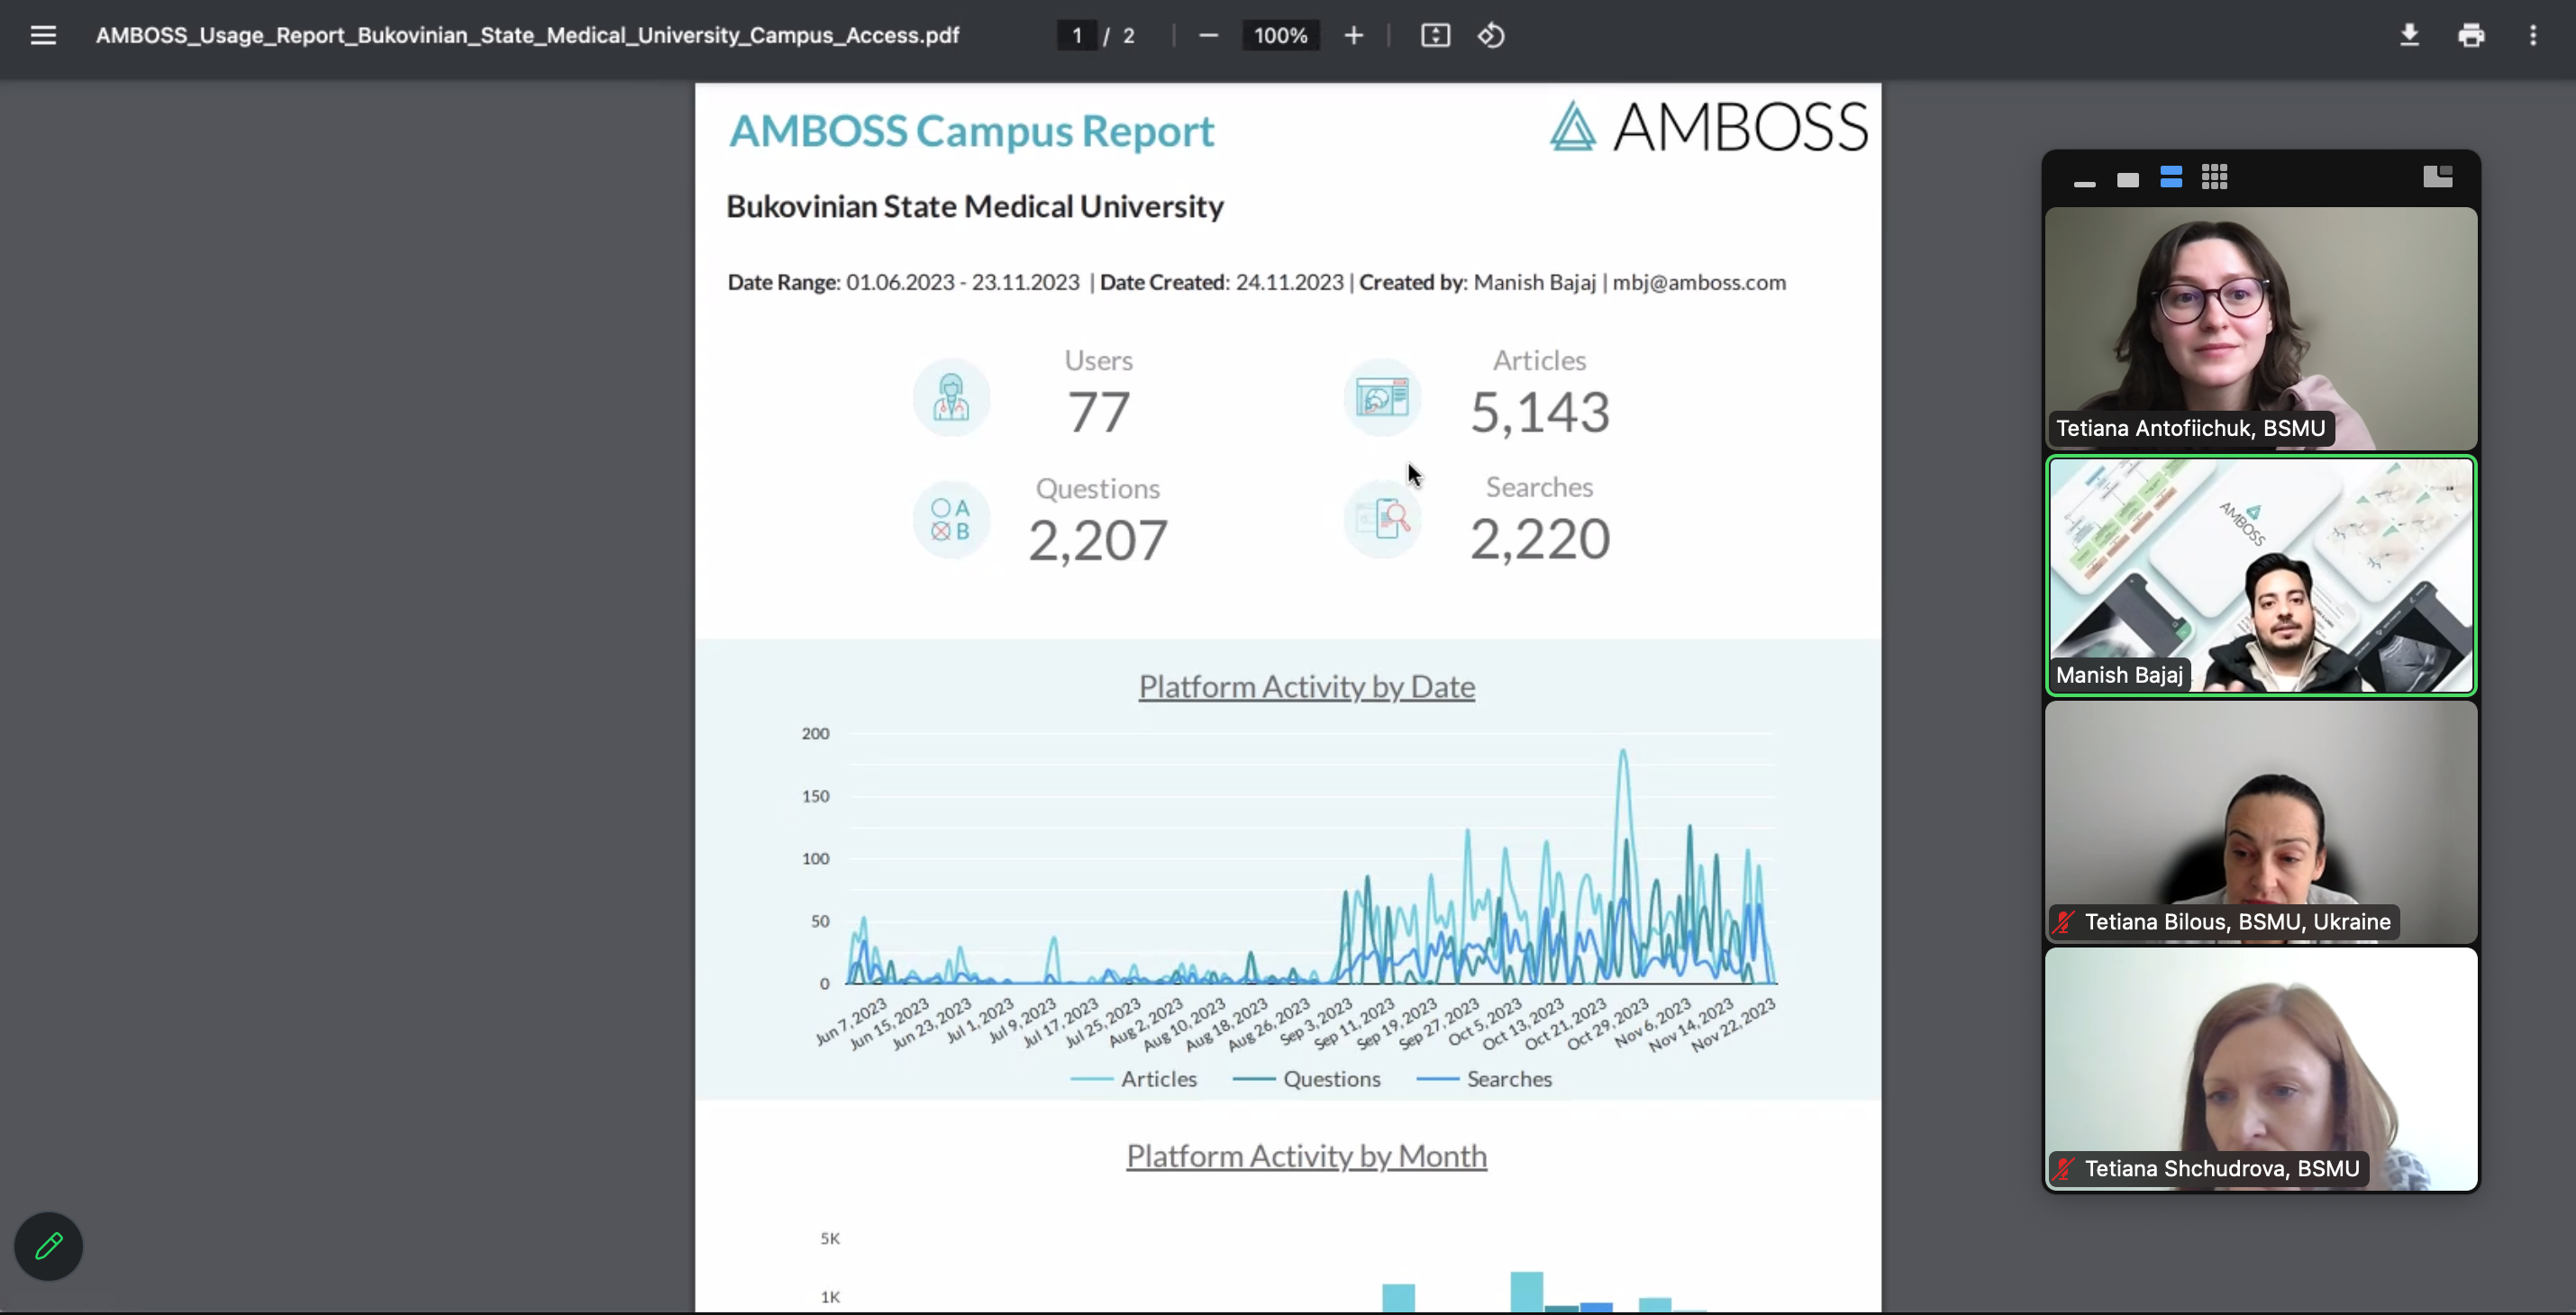
Task: Select Tetiana Bilous's video thumbnail
Action: point(2261,822)
